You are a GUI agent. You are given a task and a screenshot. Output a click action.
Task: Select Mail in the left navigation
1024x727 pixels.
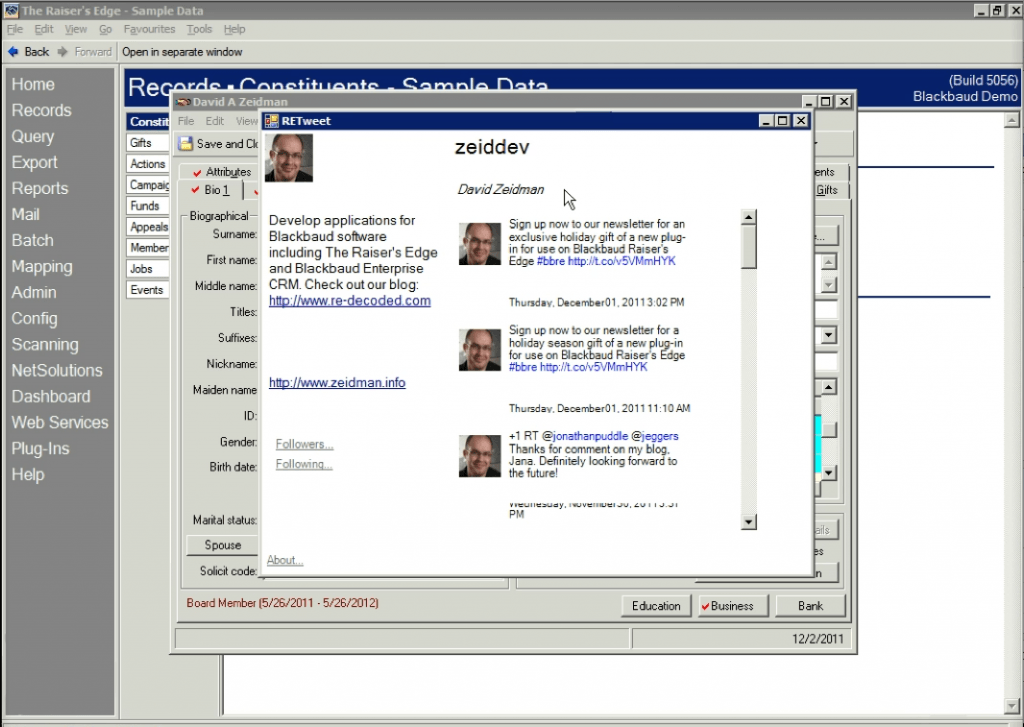pyautogui.click(x=25, y=214)
